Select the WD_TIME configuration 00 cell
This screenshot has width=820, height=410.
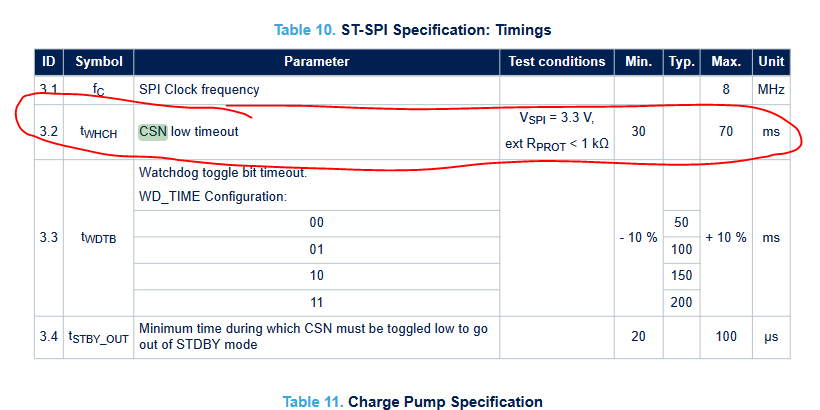coord(316,223)
